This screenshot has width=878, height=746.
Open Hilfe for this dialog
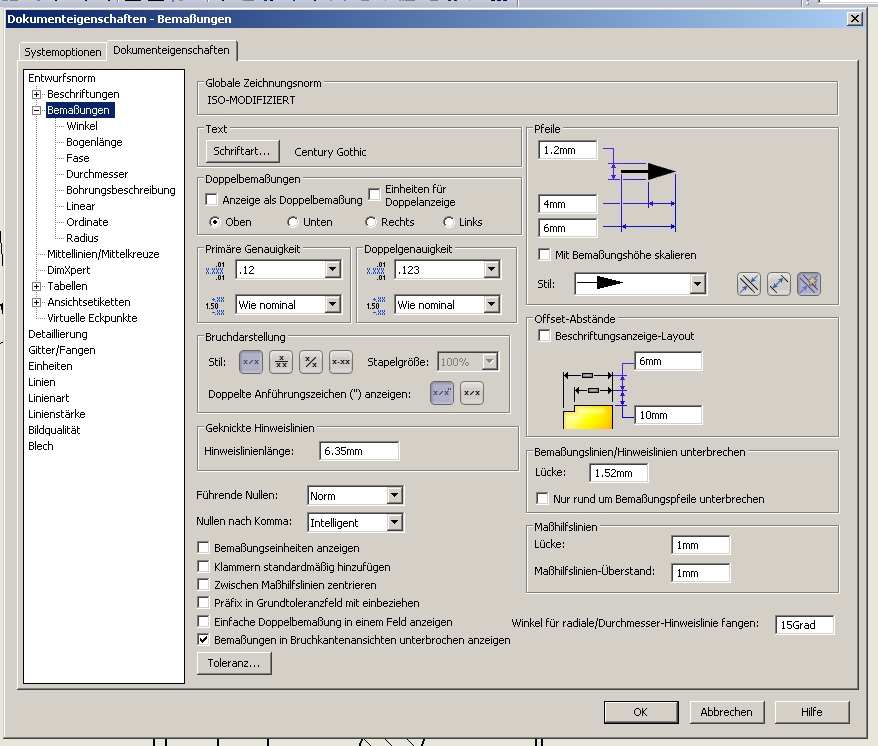(811, 712)
